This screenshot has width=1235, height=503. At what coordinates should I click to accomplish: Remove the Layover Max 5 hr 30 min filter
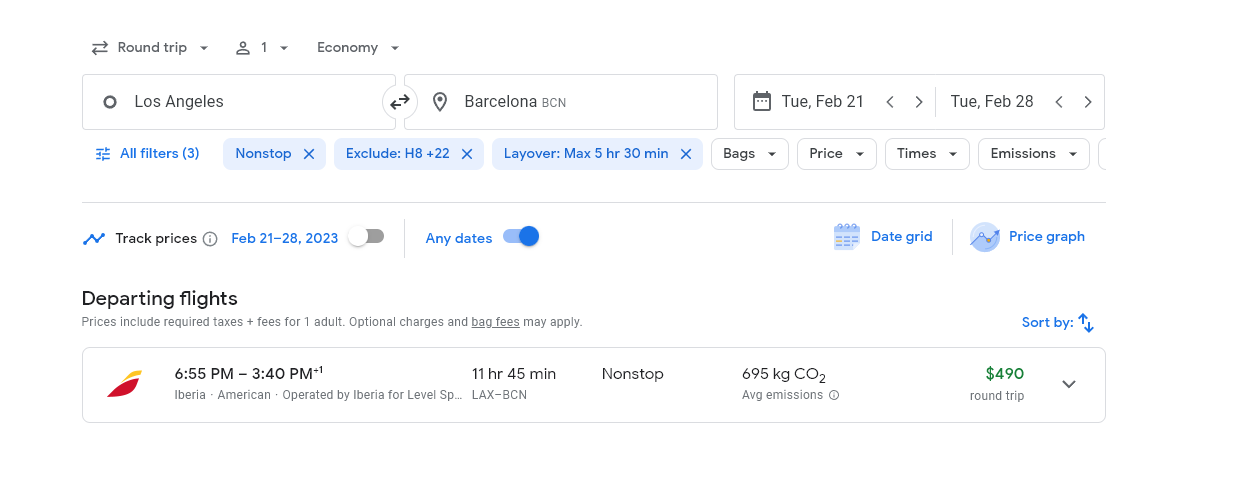686,154
